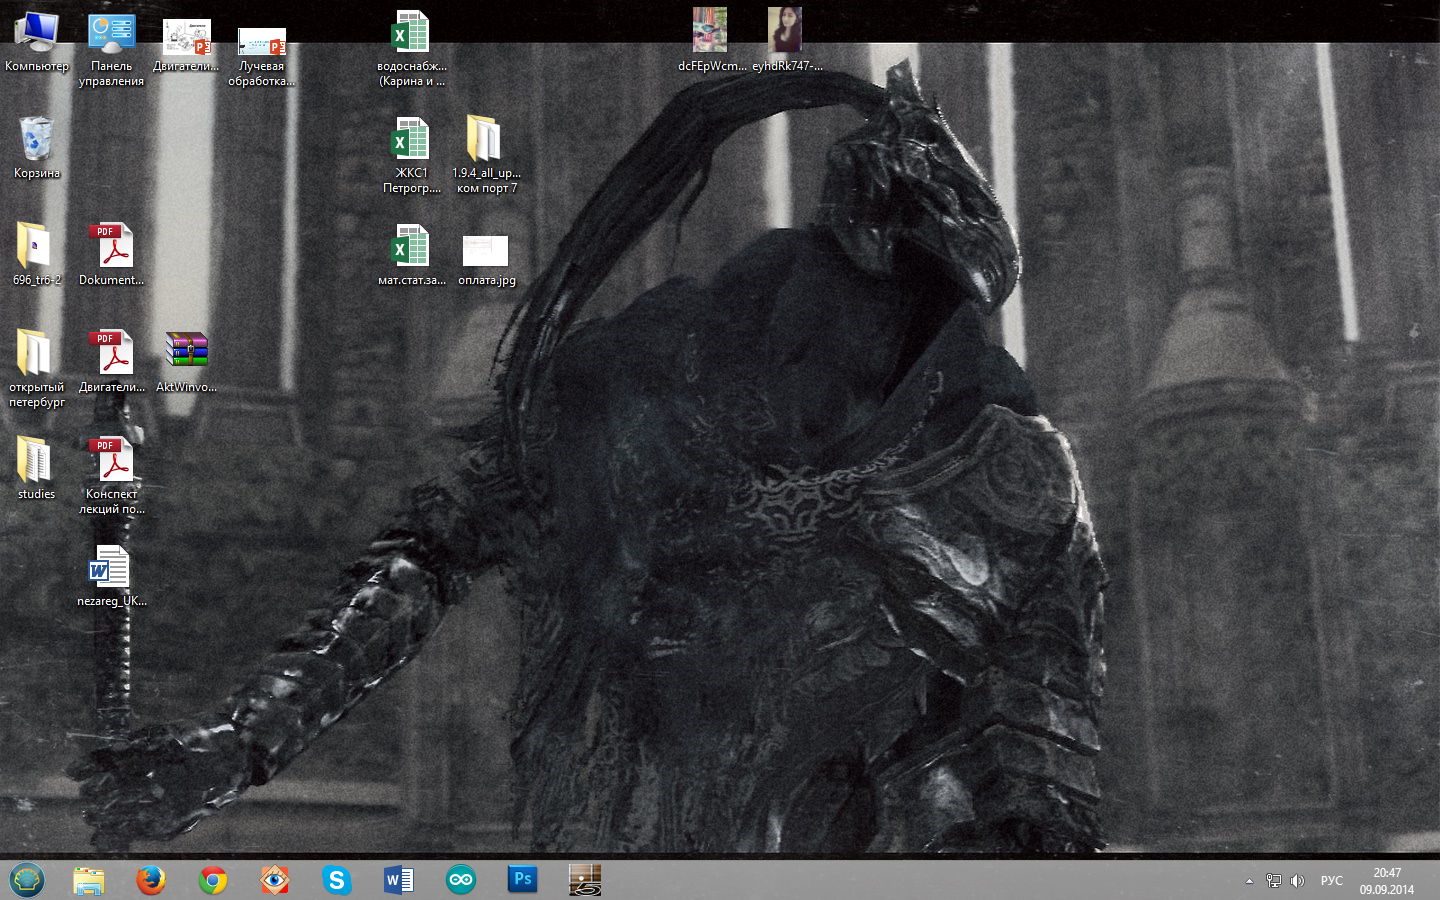Open the Компьютер desktop icon

coord(37,42)
